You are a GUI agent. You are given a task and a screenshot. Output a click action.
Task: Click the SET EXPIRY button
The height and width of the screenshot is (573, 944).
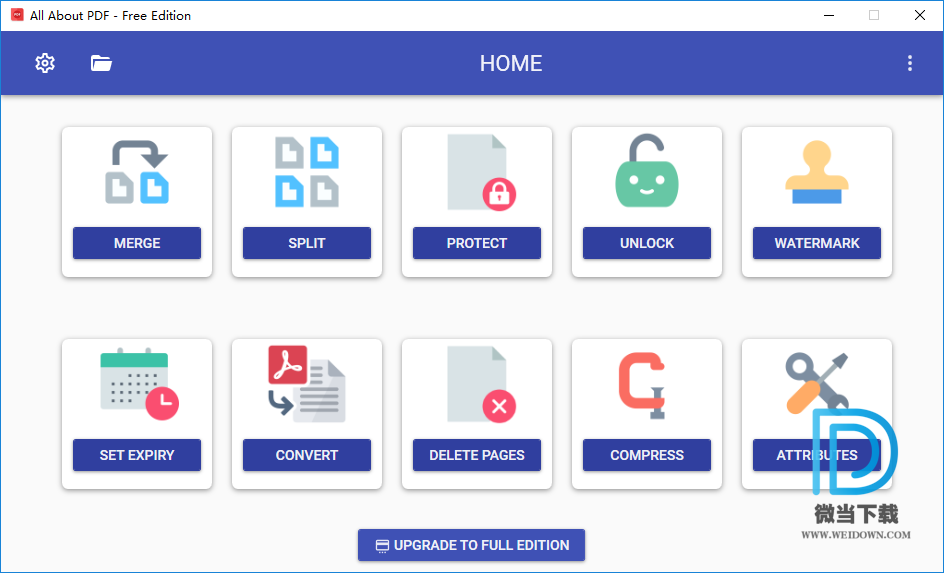(x=137, y=455)
